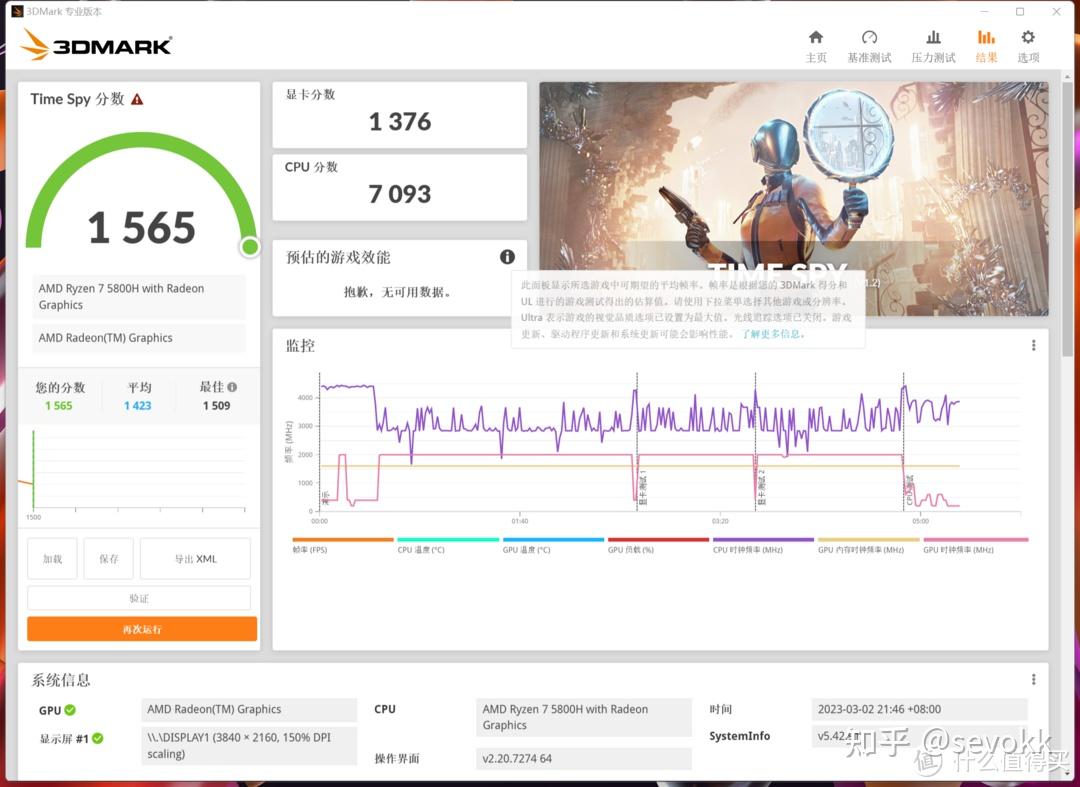Click the 主页 home icon

point(816,36)
